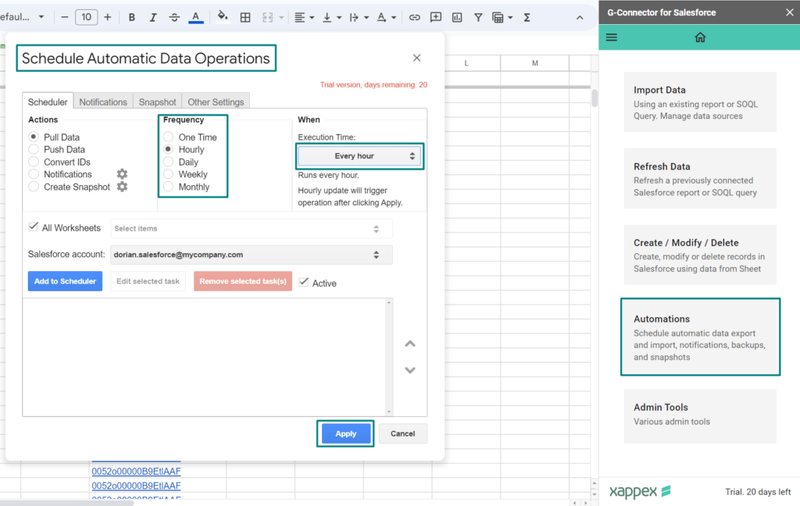Open Select items worksheet dropdown

[252, 229]
